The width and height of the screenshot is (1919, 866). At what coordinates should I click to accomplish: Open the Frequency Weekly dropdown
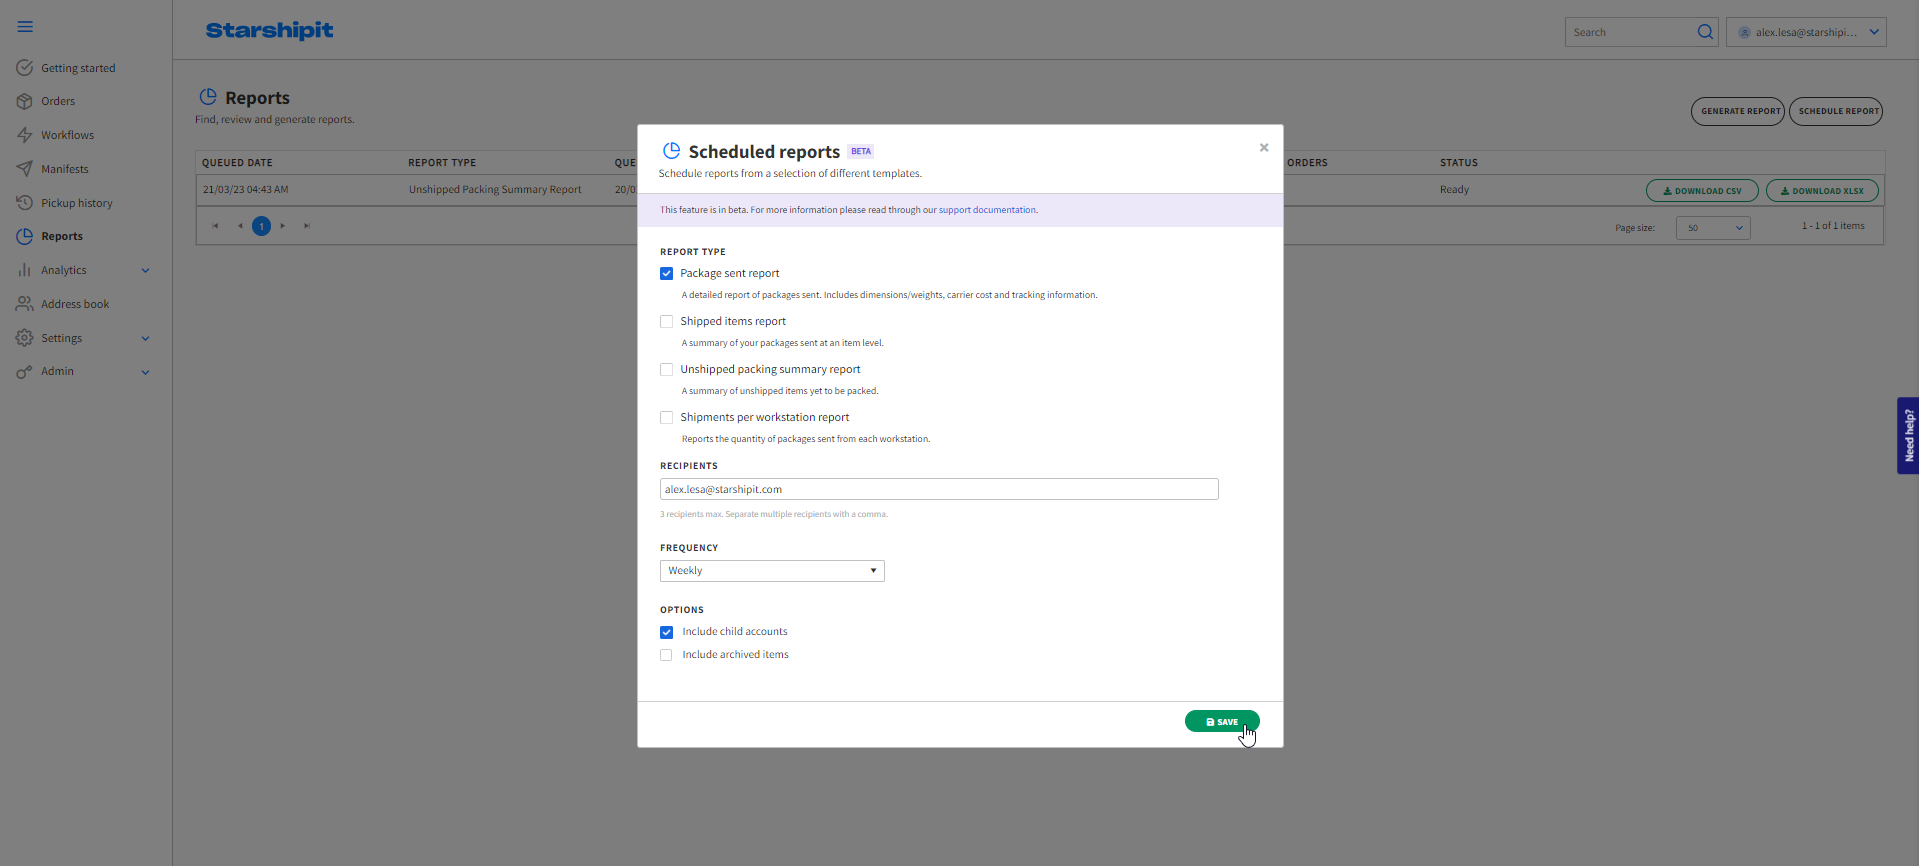pos(772,571)
